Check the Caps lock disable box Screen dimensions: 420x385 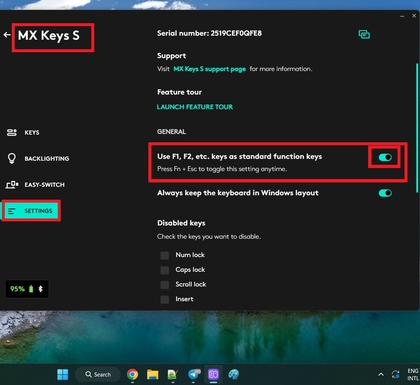click(165, 270)
